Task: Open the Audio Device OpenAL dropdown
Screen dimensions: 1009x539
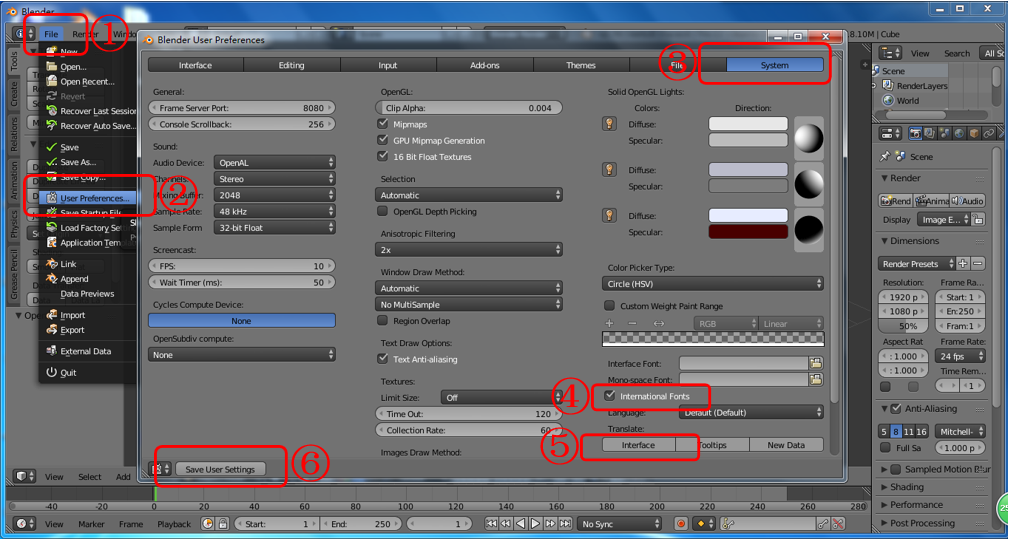Action: [274, 163]
